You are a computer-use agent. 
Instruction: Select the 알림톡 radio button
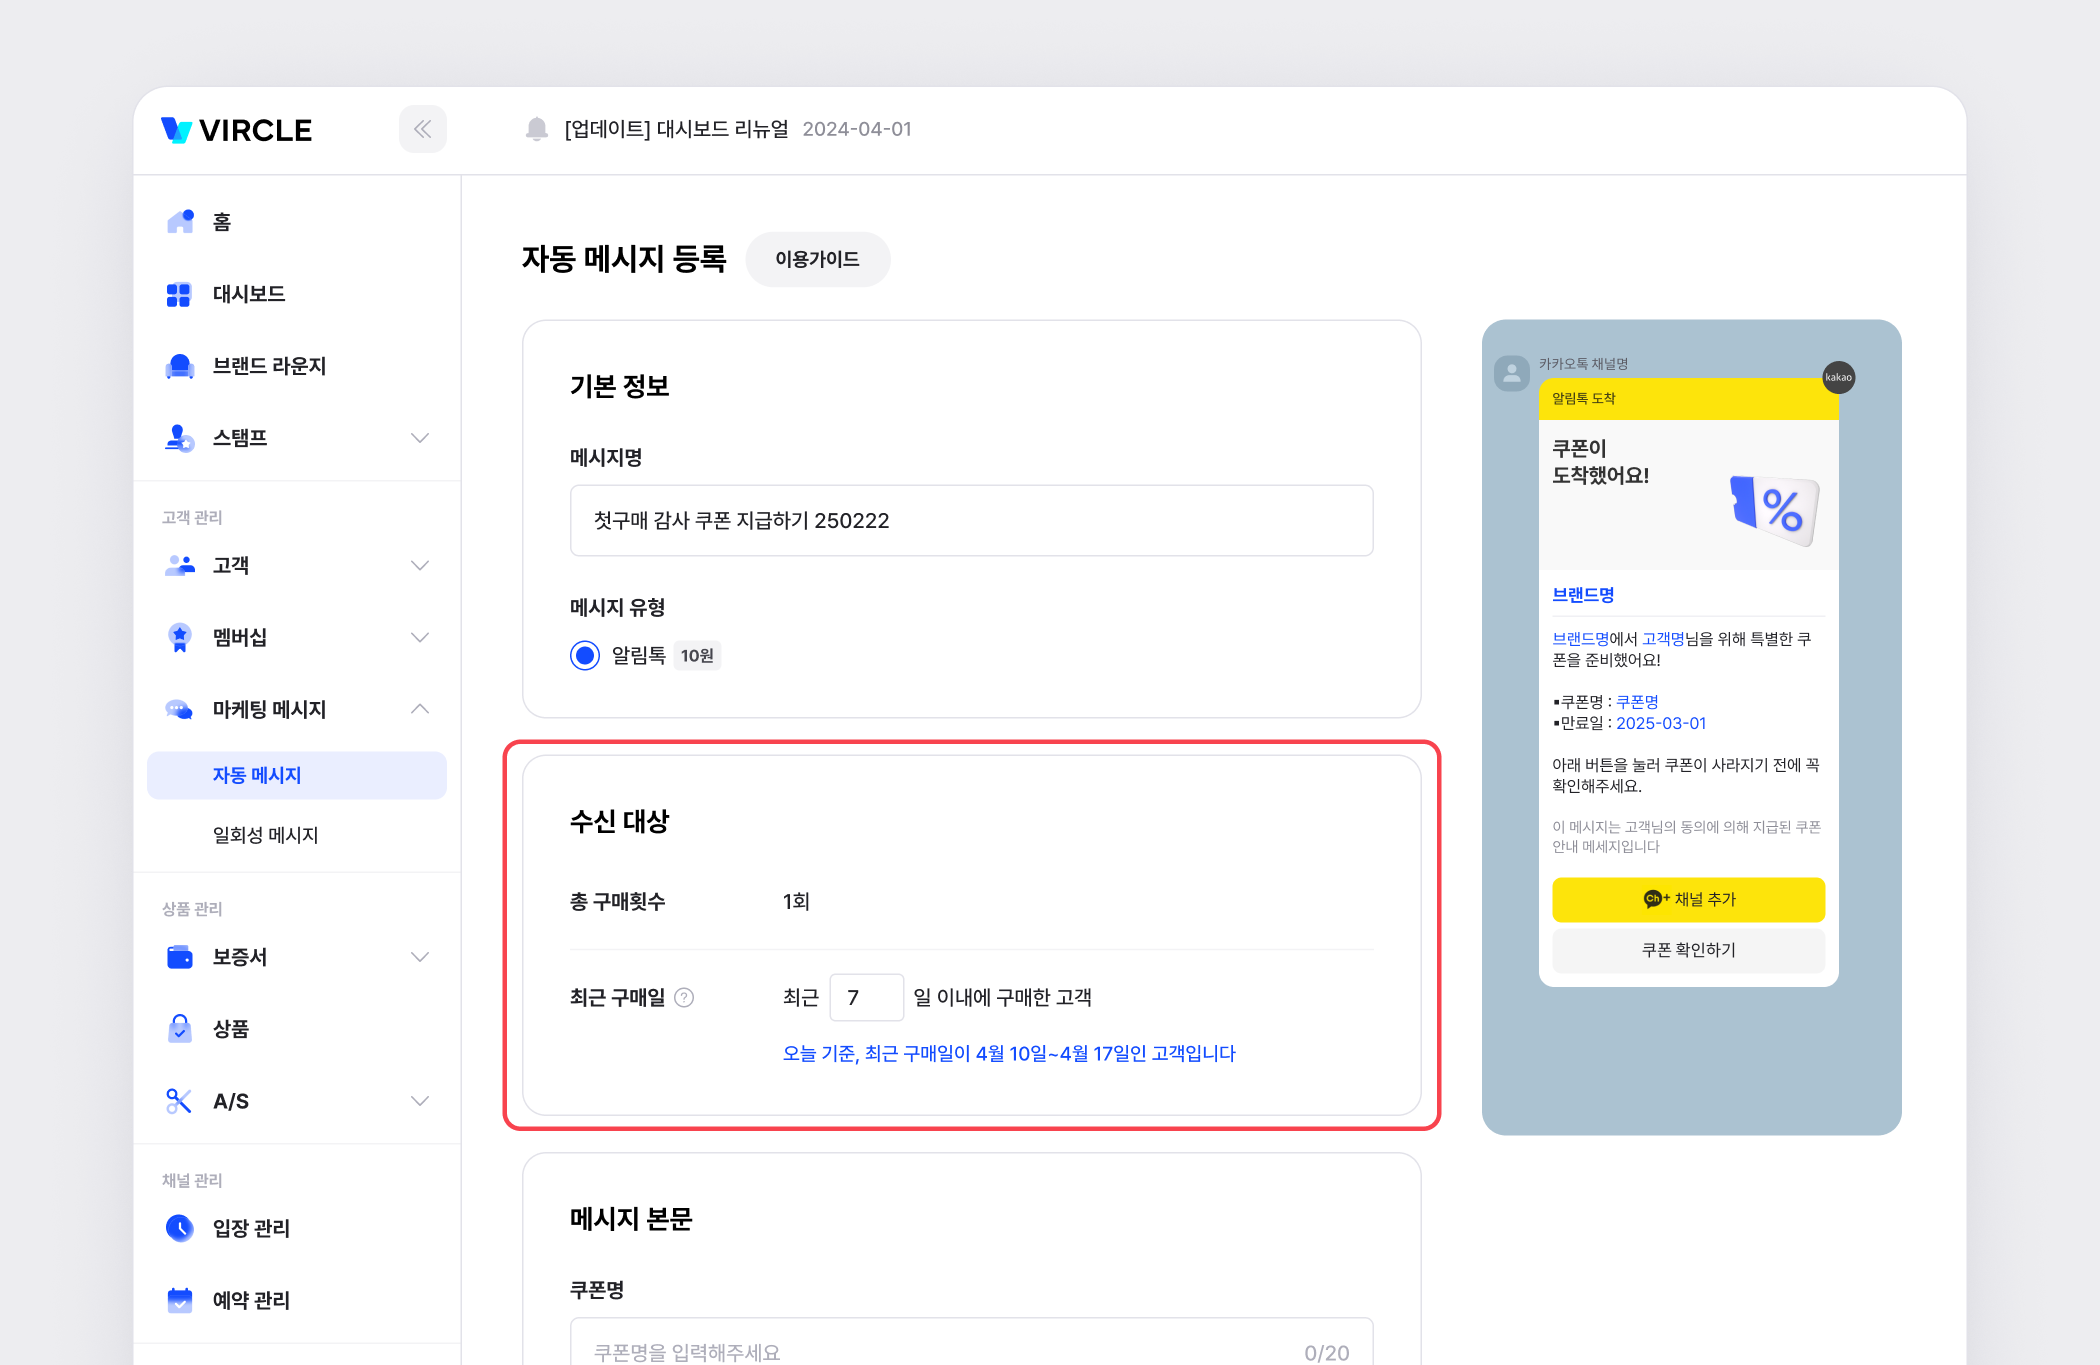(585, 655)
